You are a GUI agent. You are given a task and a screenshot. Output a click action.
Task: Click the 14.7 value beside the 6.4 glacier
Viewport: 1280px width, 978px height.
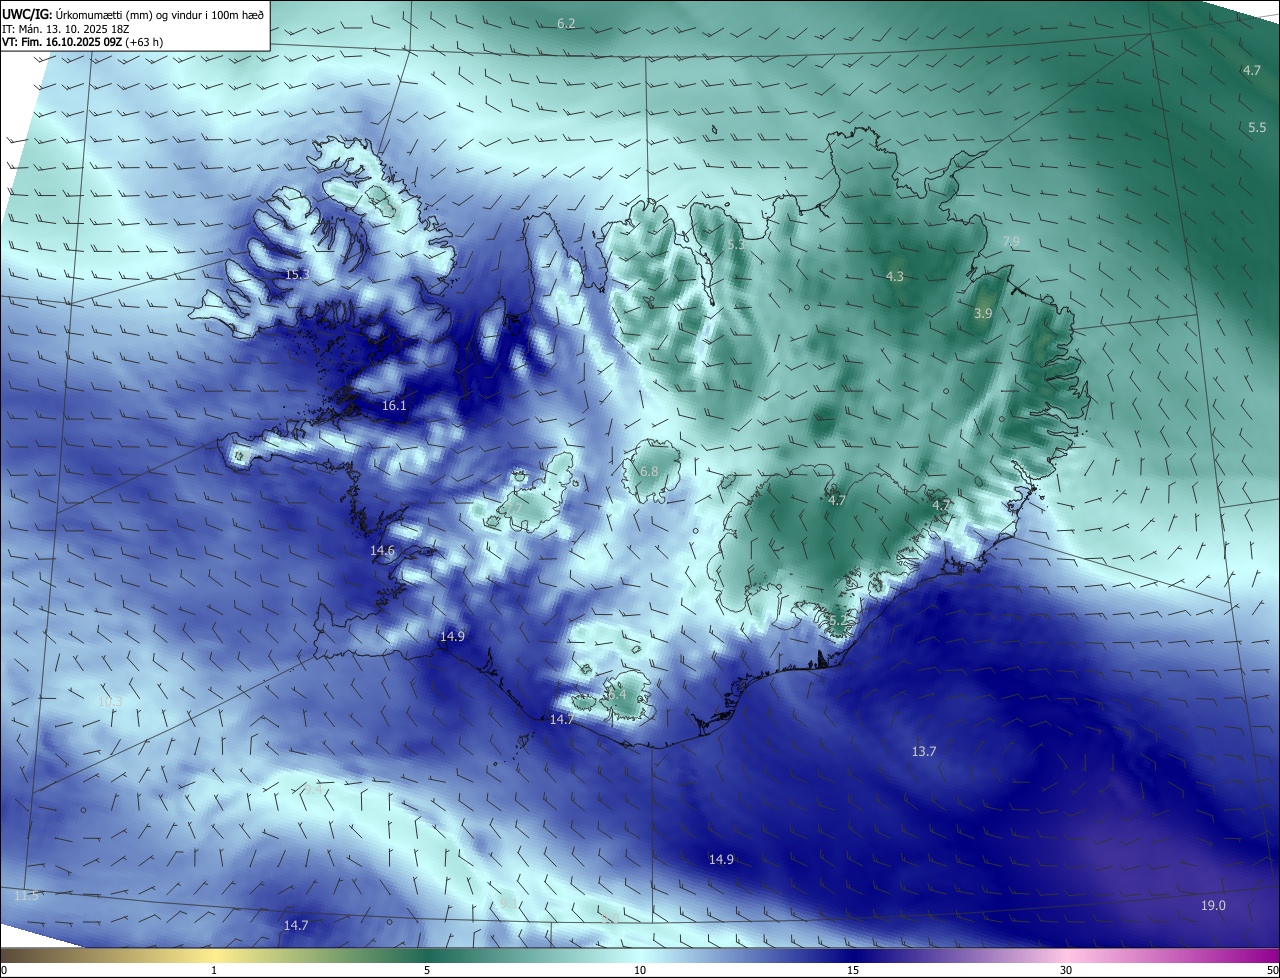[561, 720]
